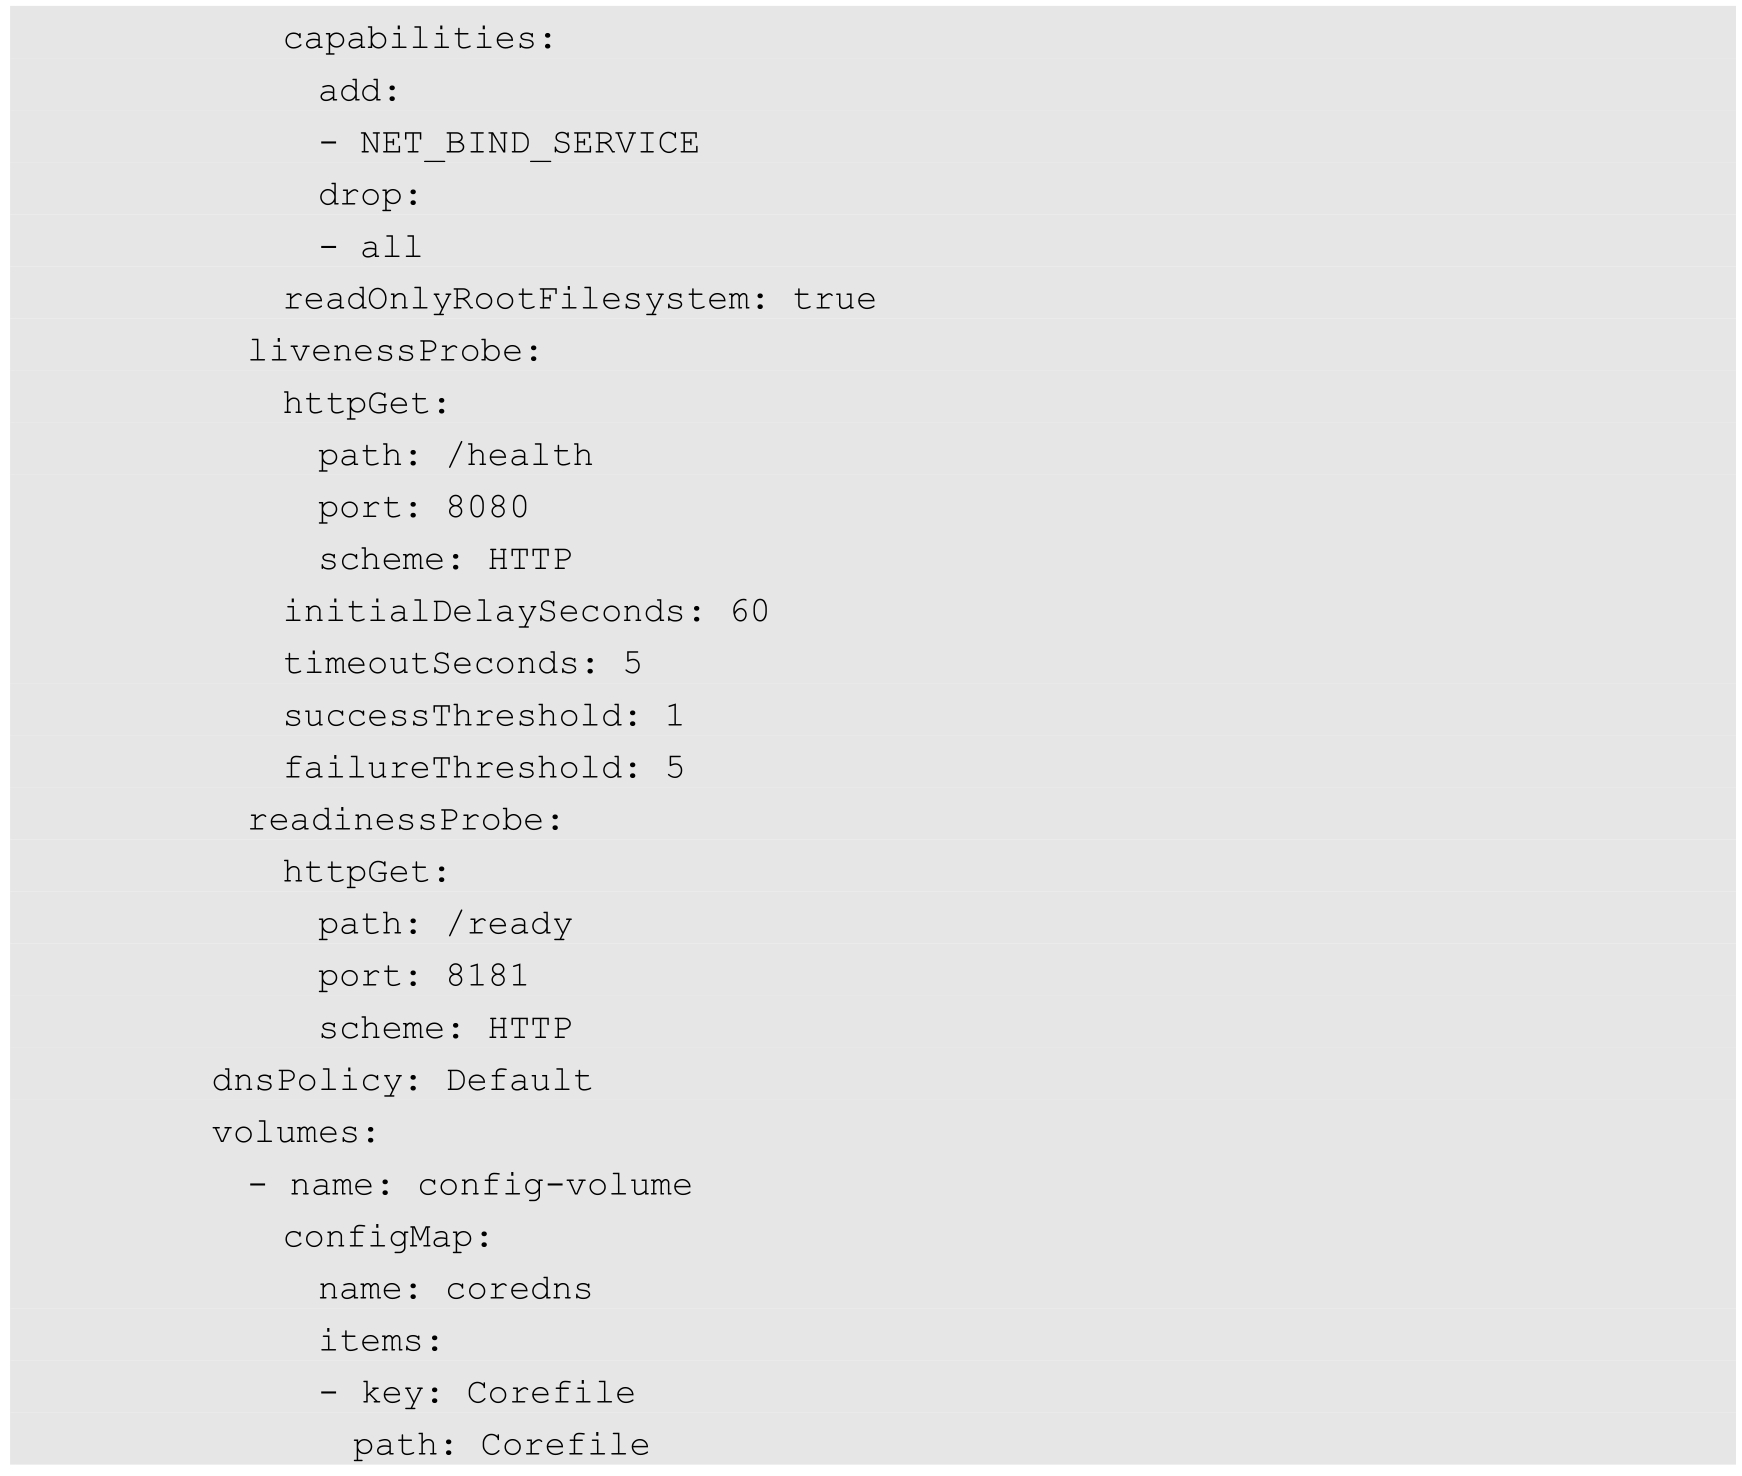1742x1476 pixels.
Task: Click the /ready path value
Action: tap(509, 924)
